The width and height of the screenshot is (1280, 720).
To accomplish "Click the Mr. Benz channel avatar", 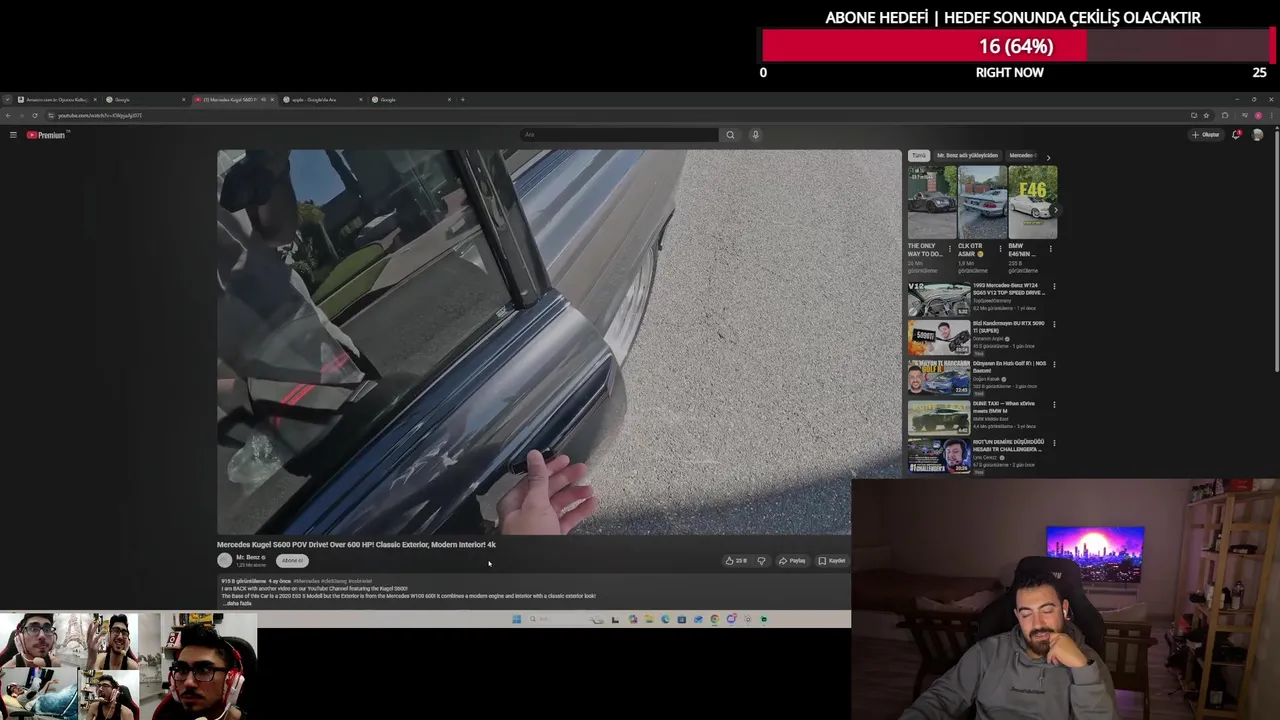I will pos(225,561).
